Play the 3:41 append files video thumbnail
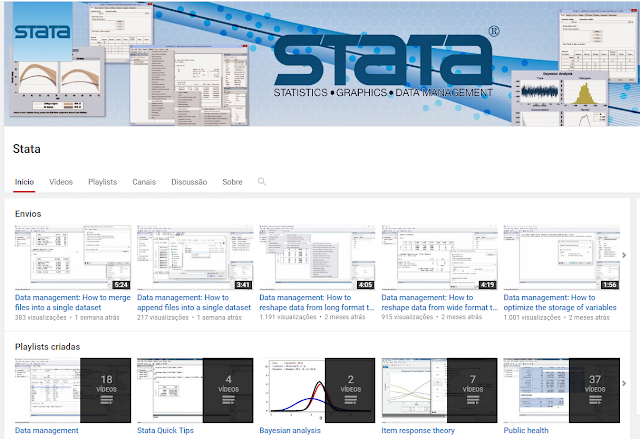This screenshot has height=439, width=640. [195, 257]
